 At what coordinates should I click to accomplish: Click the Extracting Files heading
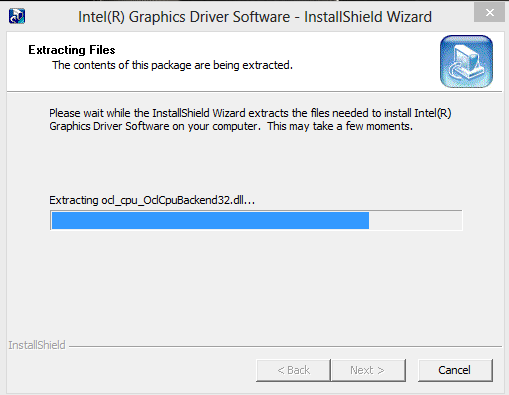point(72,50)
